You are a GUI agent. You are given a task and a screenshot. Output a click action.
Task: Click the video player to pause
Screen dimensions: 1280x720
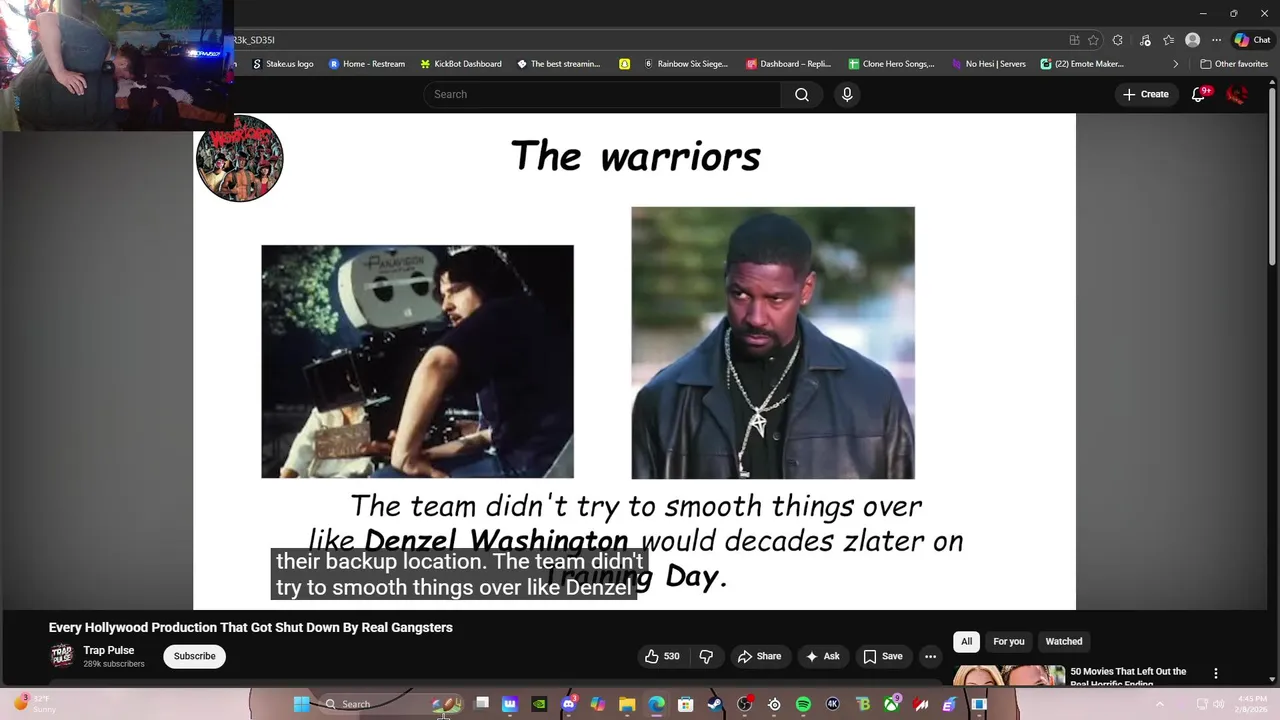634,360
